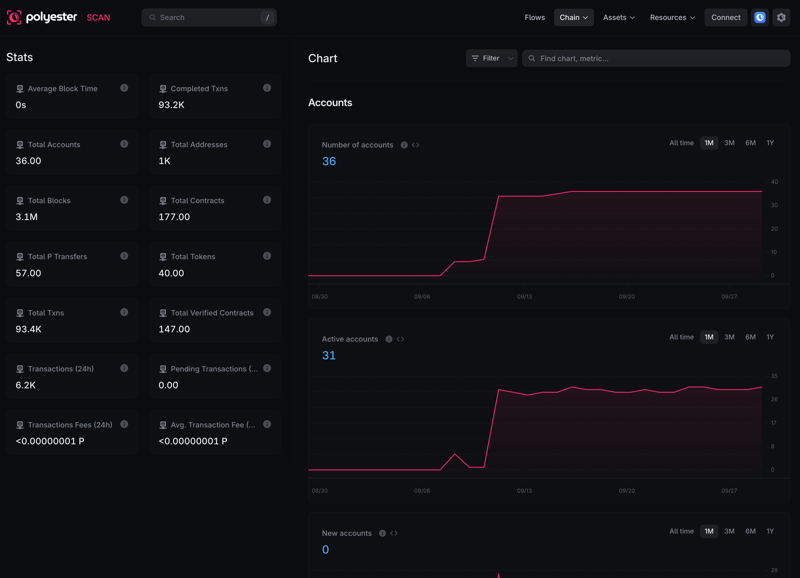This screenshot has width=800, height=578.
Task: Expand the Resources menu
Action: click(x=672, y=17)
